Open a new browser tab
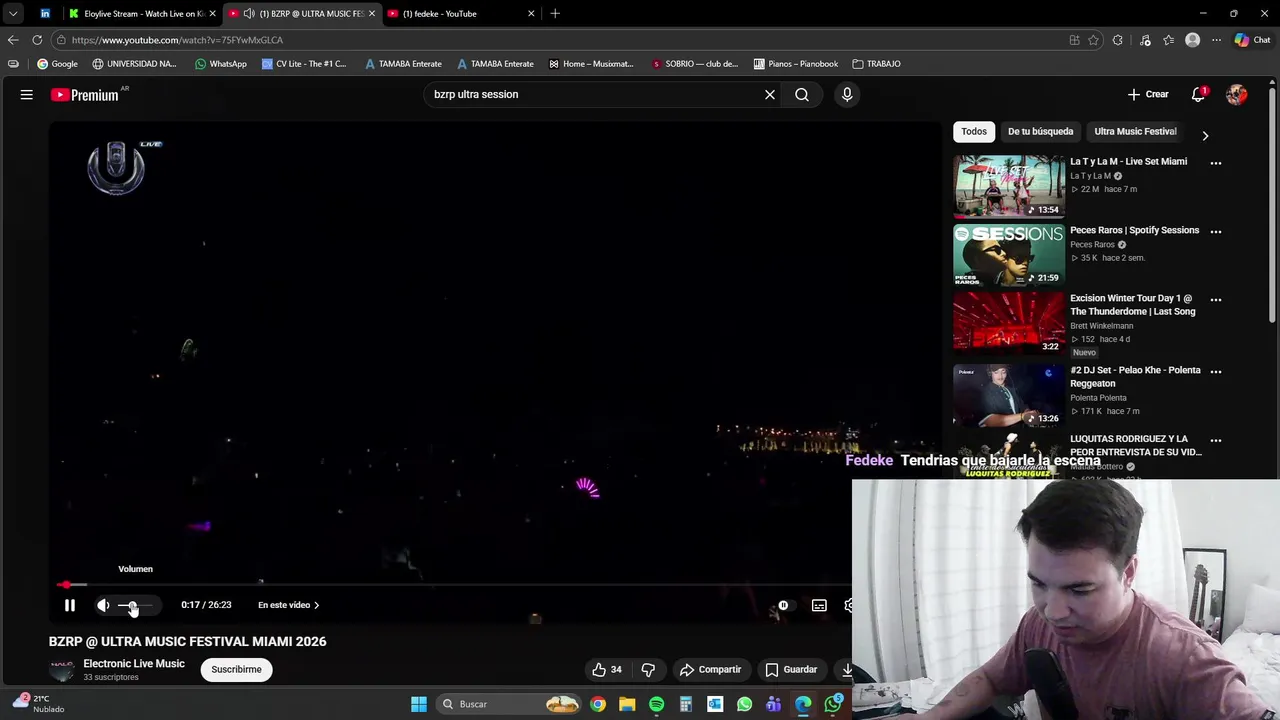The image size is (1280, 720). point(555,13)
